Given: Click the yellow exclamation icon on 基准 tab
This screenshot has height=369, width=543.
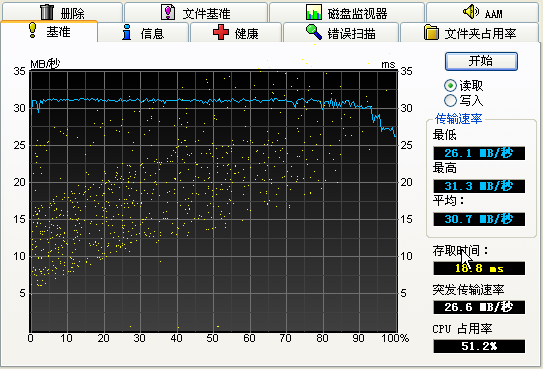Looking at the screenshot, I should [x=33, y=30].
